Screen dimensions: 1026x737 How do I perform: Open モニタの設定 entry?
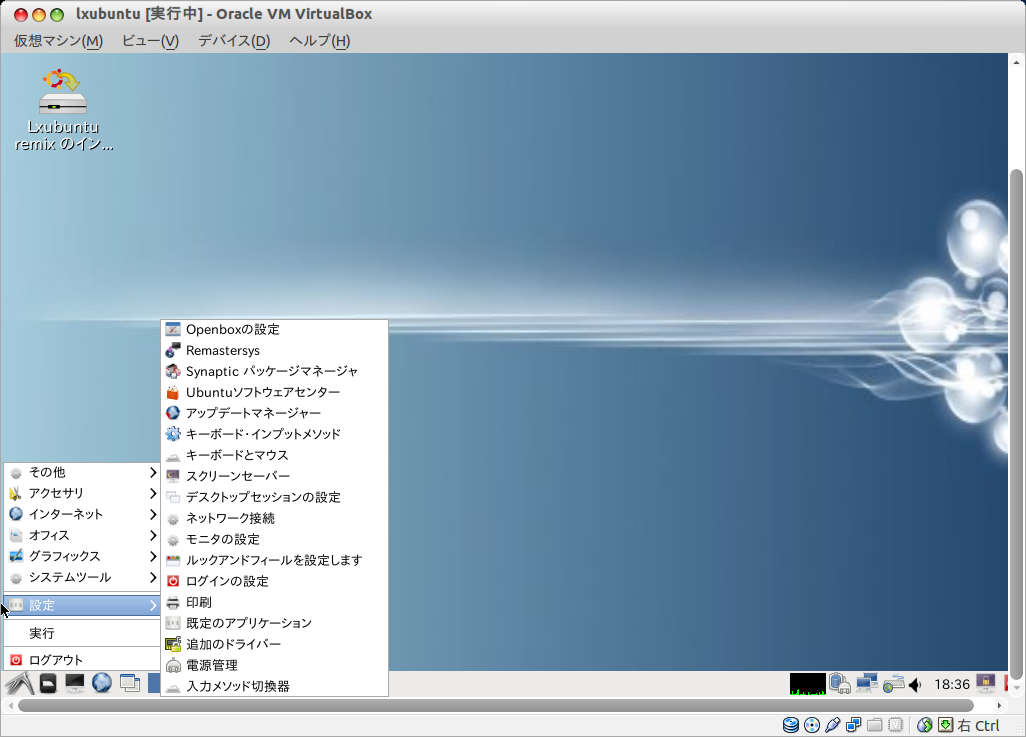pos(274,539)
